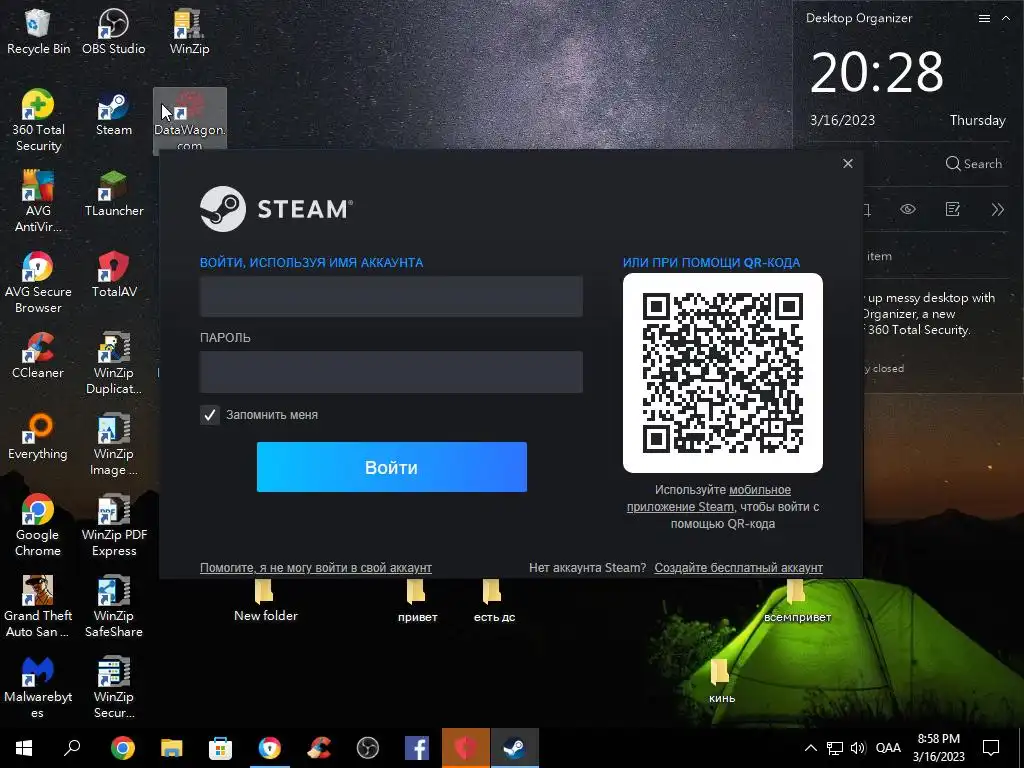The height and width of the screenshot is (768, 1024).
Task: Click the Войти login button
Action: 392,467
